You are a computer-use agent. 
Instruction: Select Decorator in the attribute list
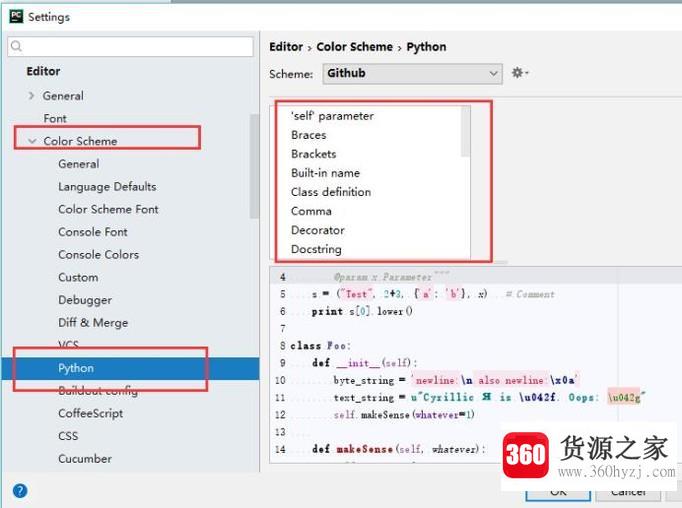[x=318, y=230]
